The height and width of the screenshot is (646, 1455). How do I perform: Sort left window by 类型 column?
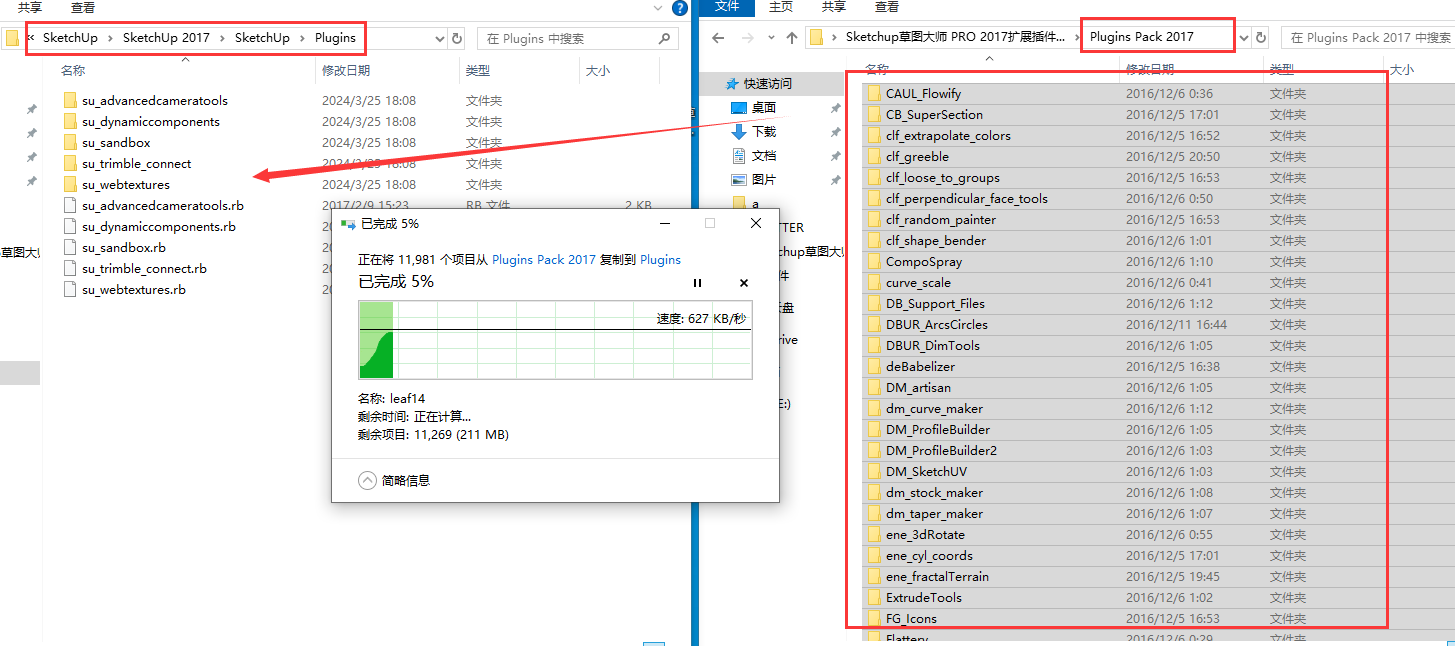click(478, 71)
